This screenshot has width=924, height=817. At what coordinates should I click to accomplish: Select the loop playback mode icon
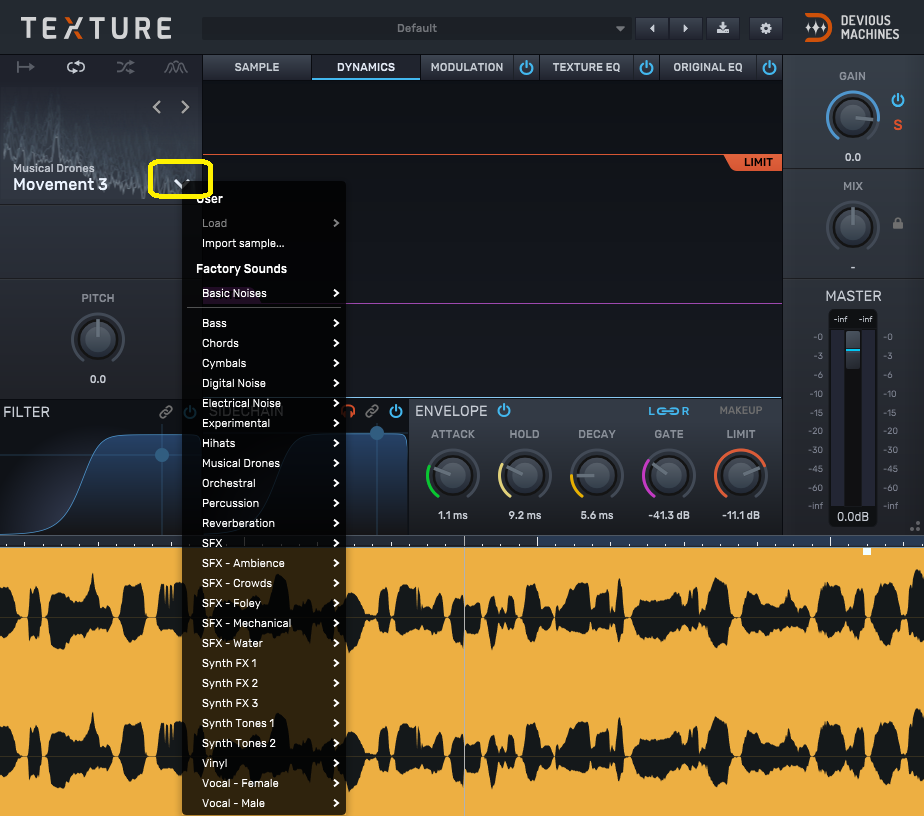(x=75, y=67)
